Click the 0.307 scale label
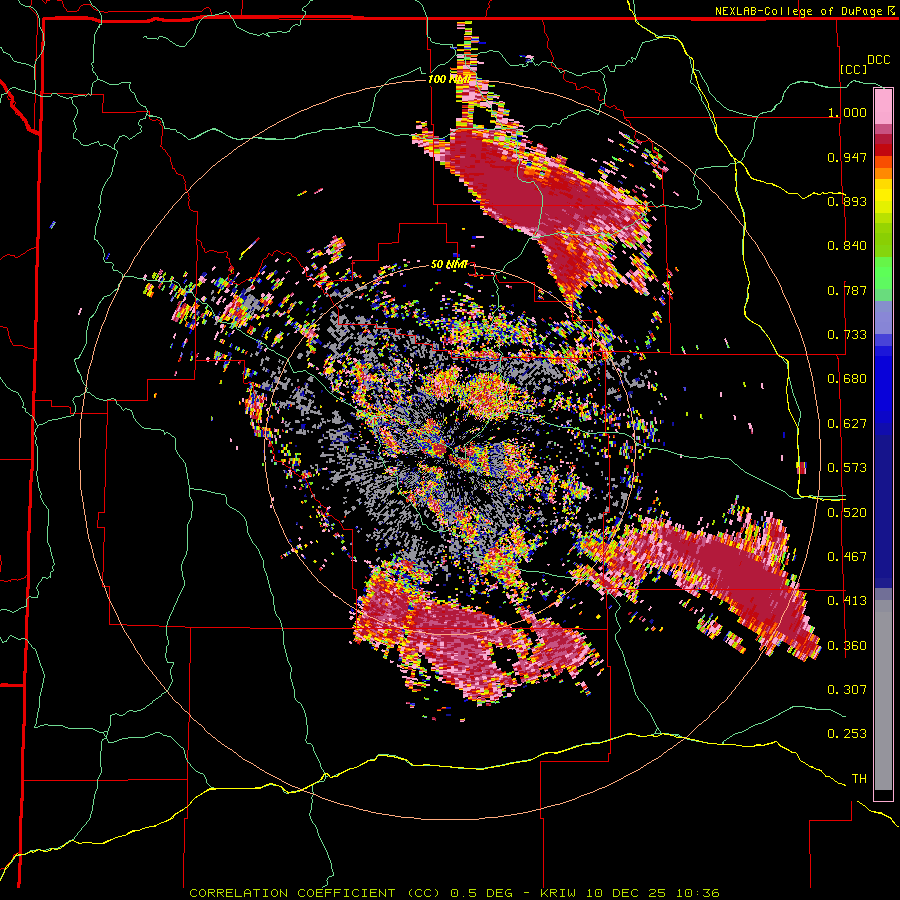900x900 pixels. pyautogui.click(x=847, y=690)
